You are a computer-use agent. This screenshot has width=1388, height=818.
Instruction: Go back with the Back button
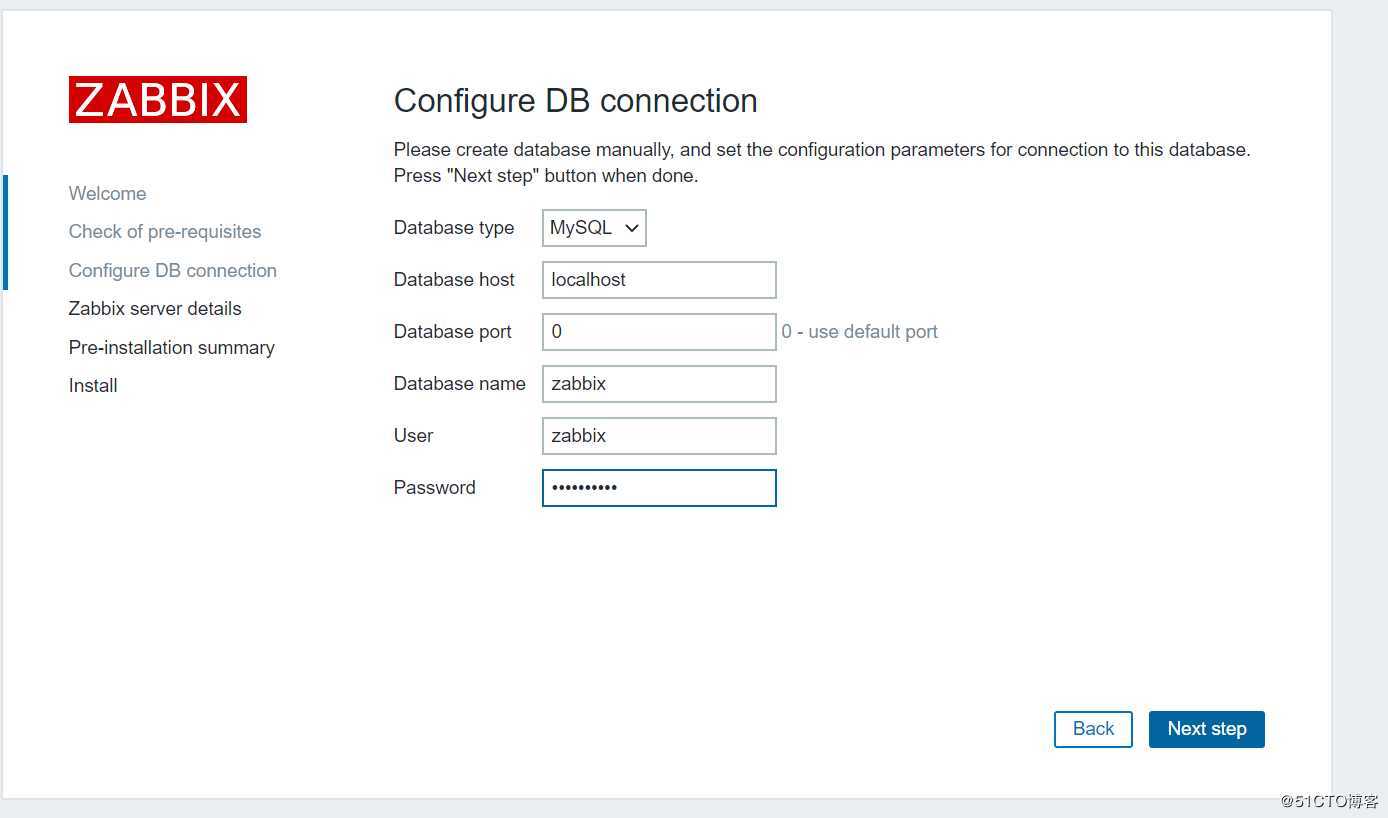[x=1093, y=729]
